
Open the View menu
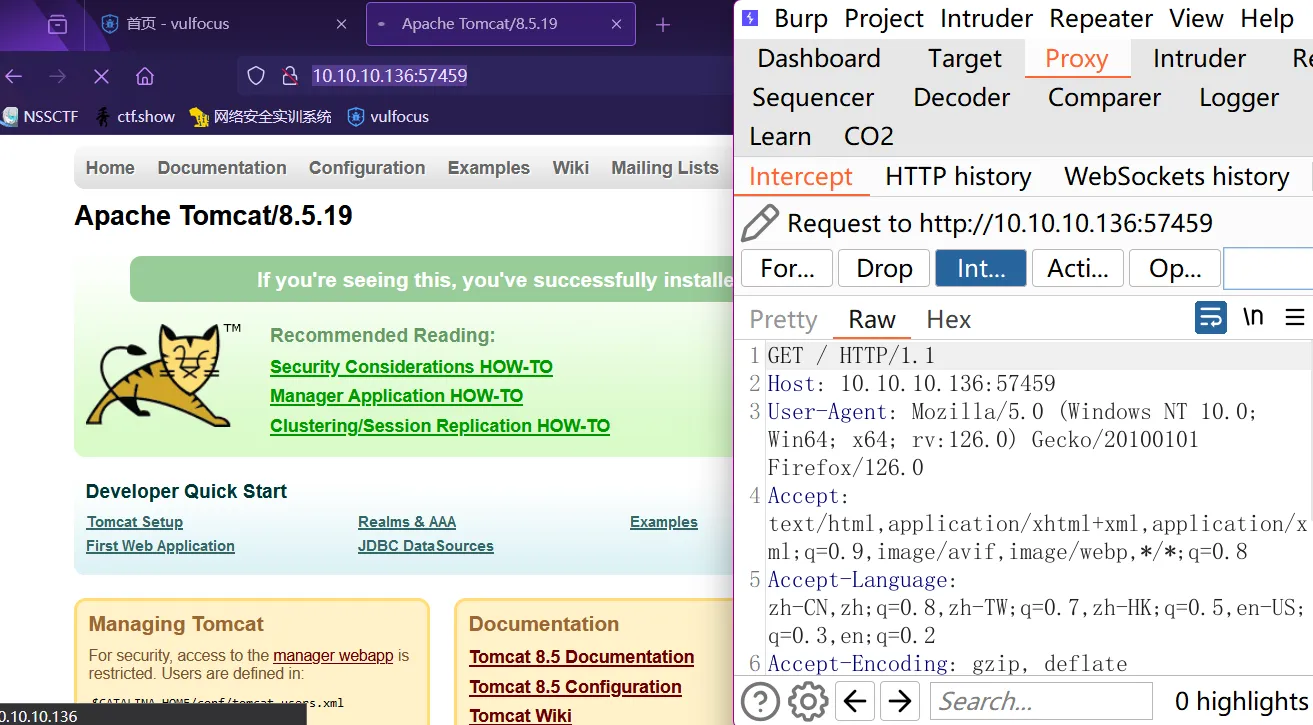(1196, 19)
